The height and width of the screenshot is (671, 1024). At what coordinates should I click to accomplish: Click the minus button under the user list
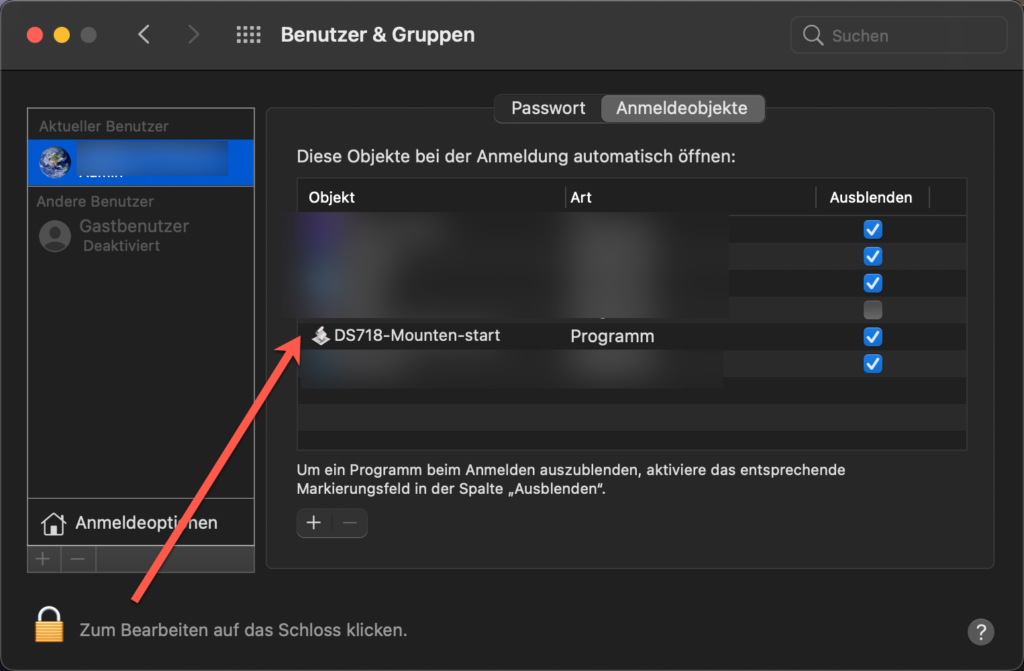pyautogui.click(x=77, y=558)
